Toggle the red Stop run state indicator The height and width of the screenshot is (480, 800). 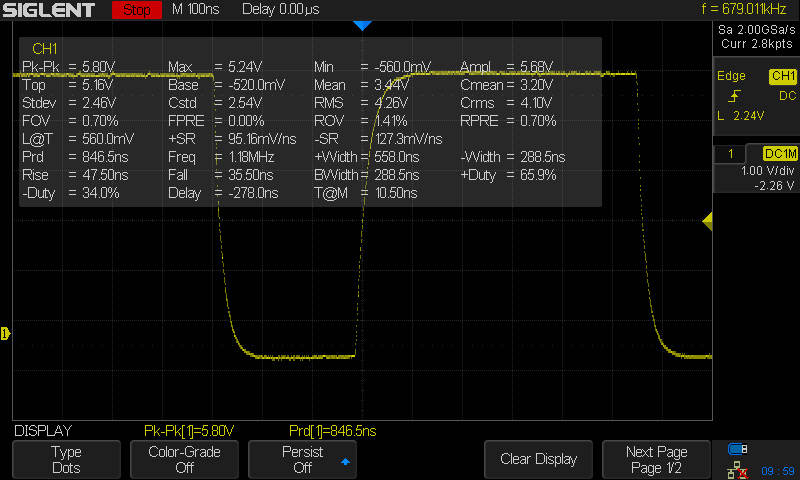[139, 11]
